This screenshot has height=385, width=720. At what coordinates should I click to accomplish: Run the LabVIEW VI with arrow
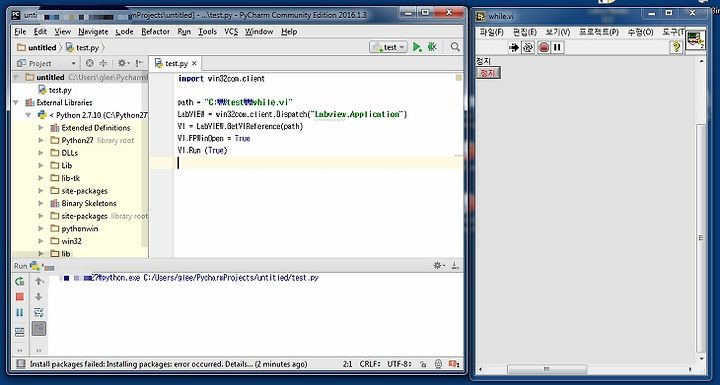coord(514,47)
